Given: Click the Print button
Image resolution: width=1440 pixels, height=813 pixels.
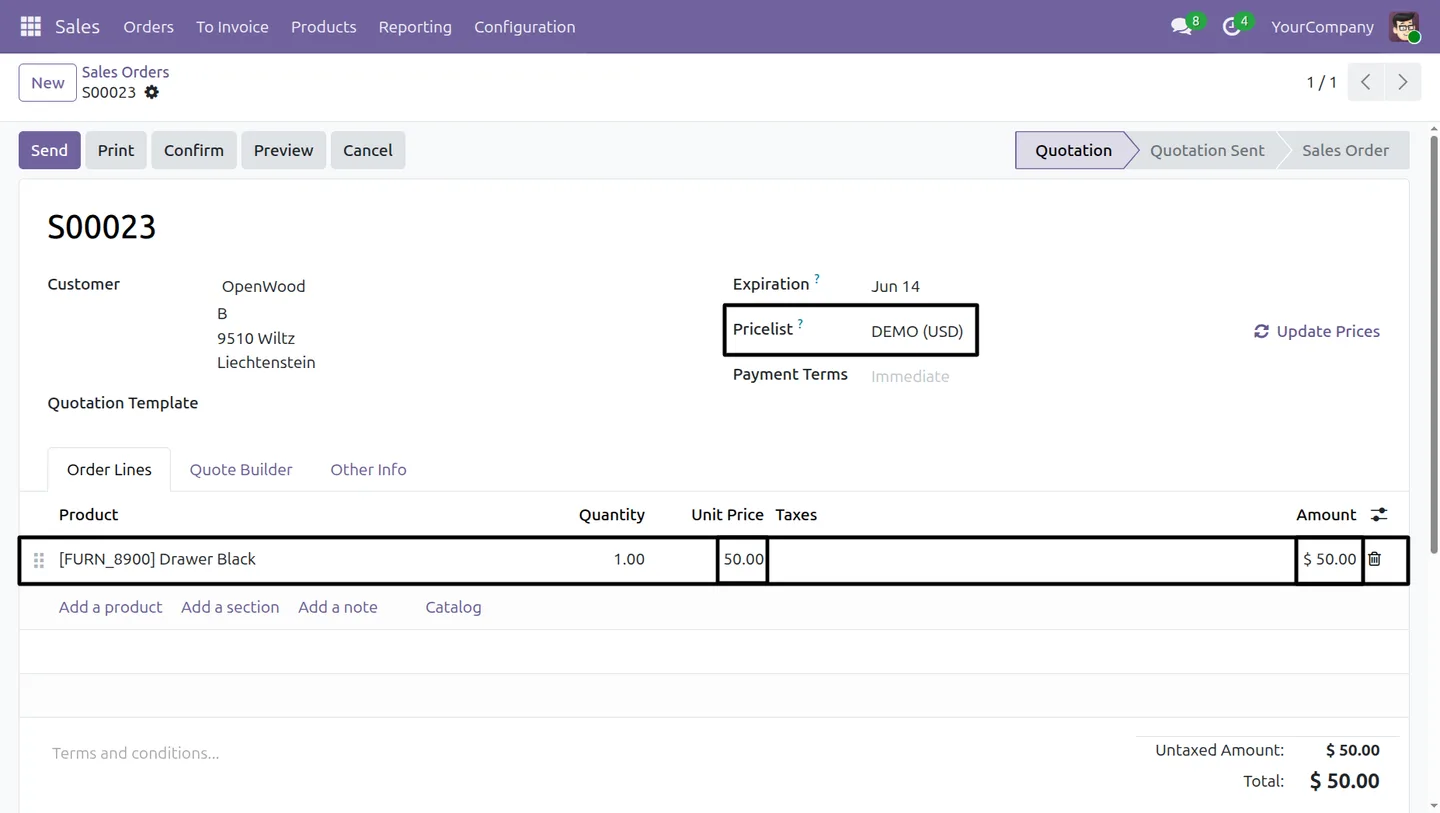Looking at the screenshot, I should pyautogui.click(x=116, y=150).
